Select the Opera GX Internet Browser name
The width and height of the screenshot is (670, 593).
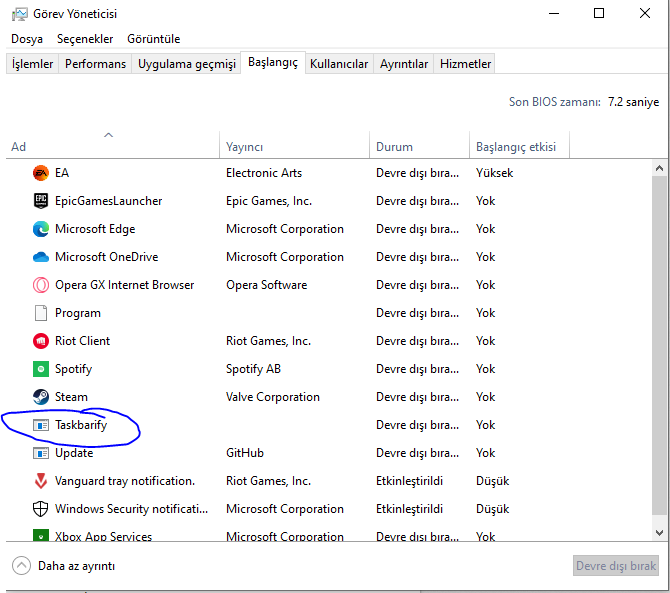click(125, 285)
